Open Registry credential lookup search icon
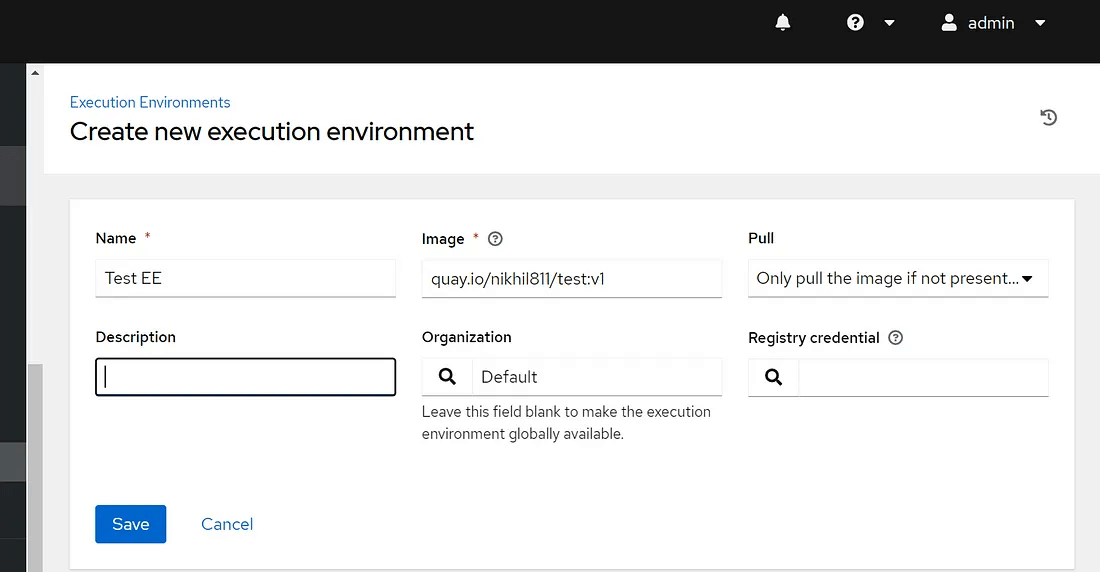Screen dimensions: 1100x572 (773, 377)
